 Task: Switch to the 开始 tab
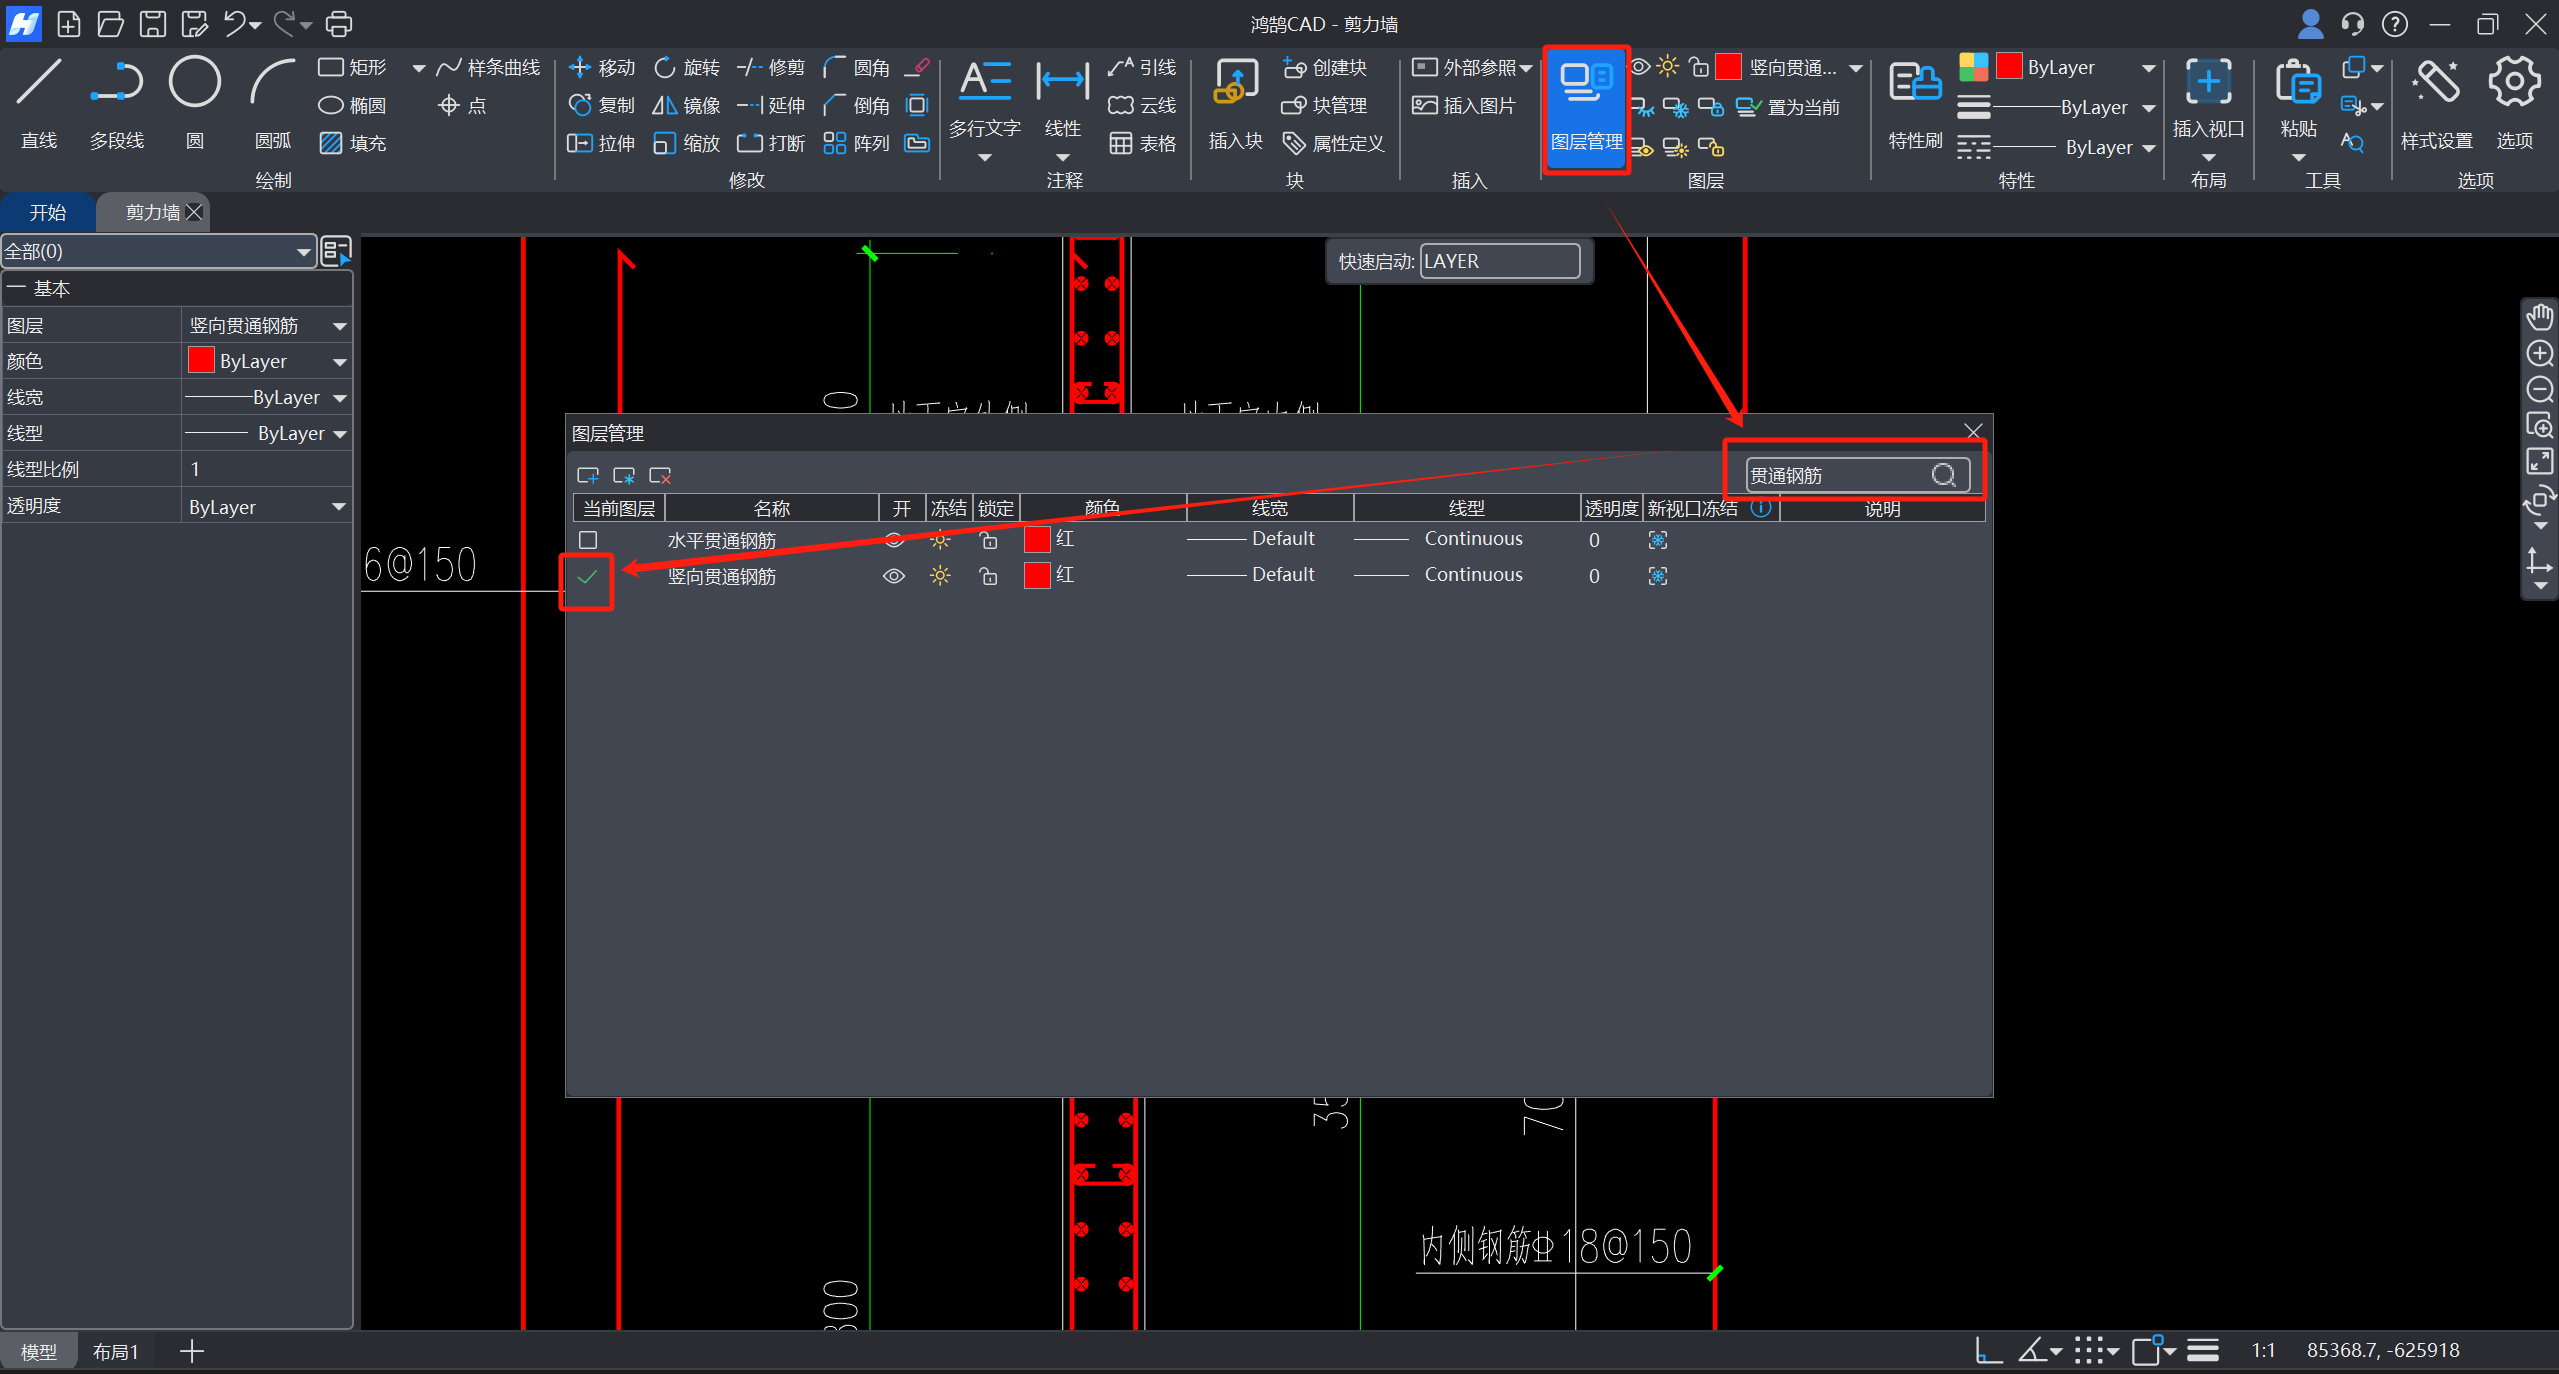47,212
